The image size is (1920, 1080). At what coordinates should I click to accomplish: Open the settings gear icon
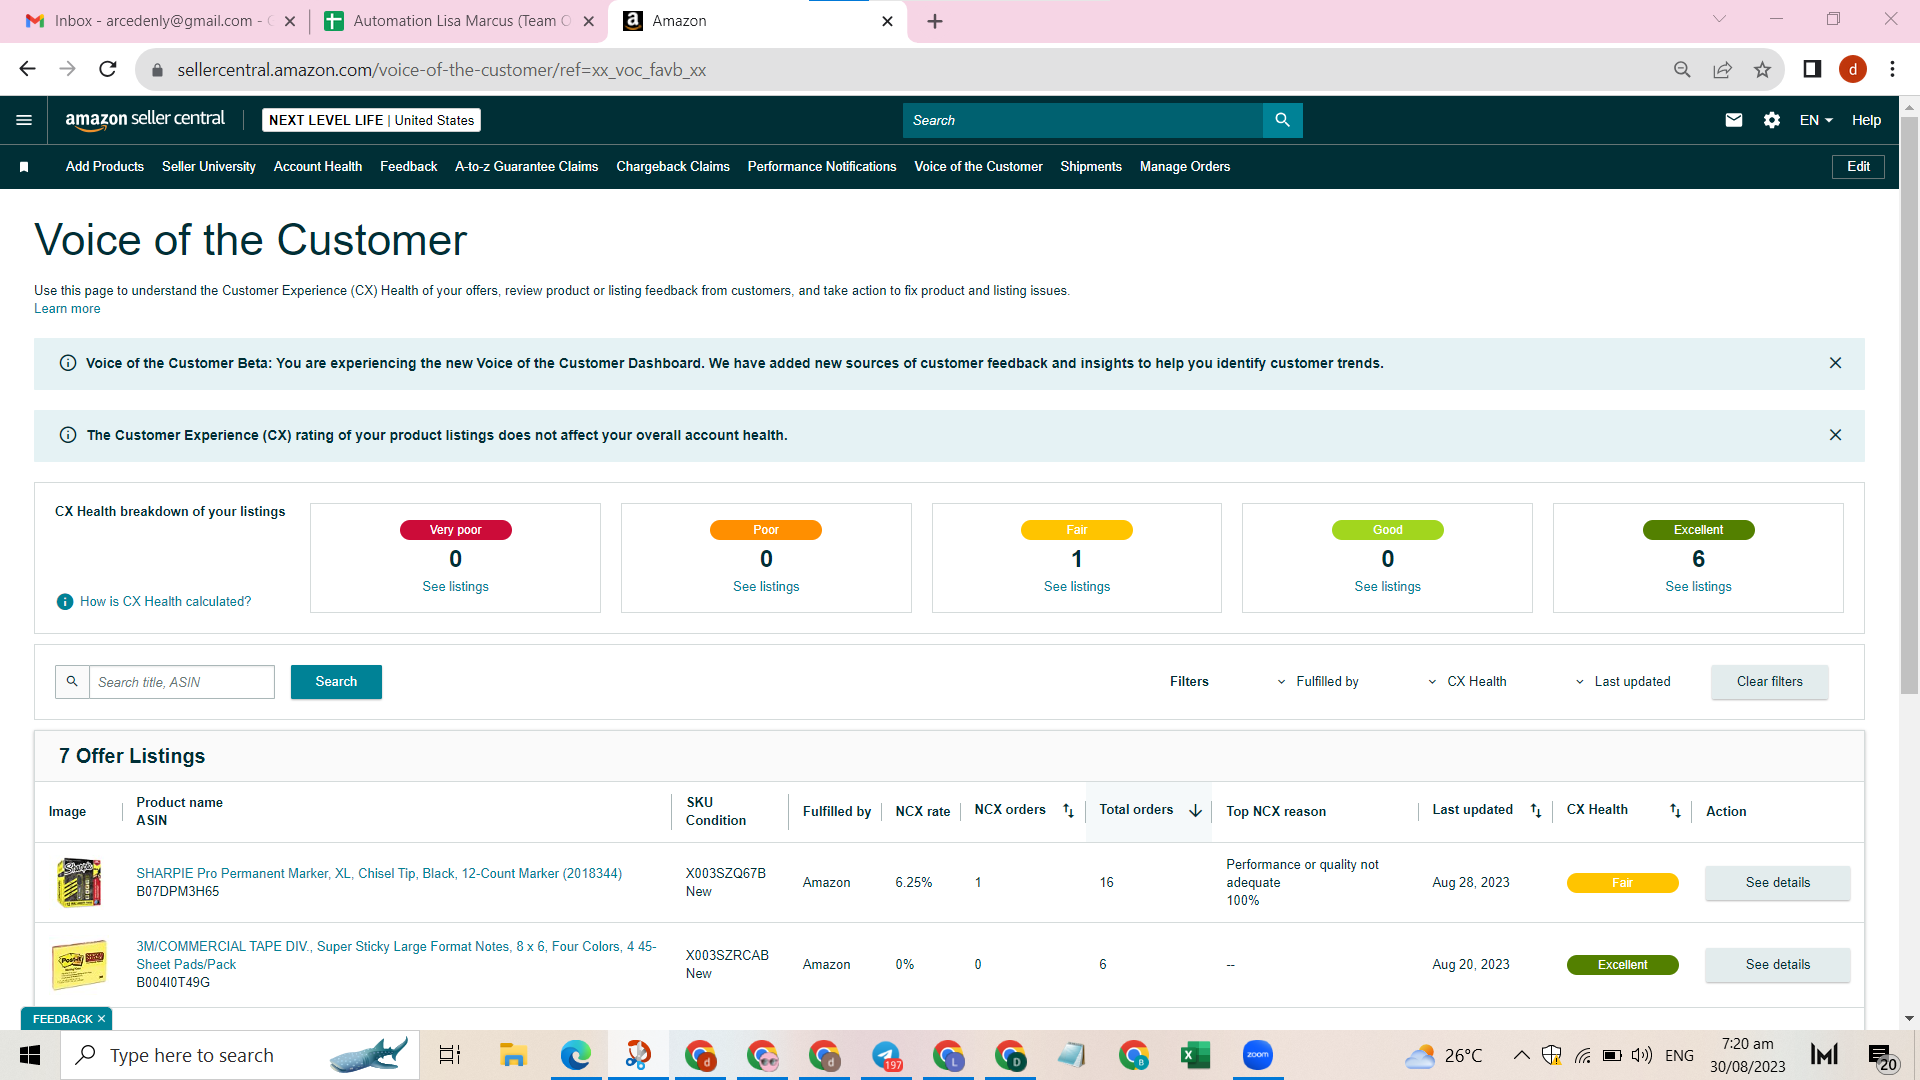1772,120
